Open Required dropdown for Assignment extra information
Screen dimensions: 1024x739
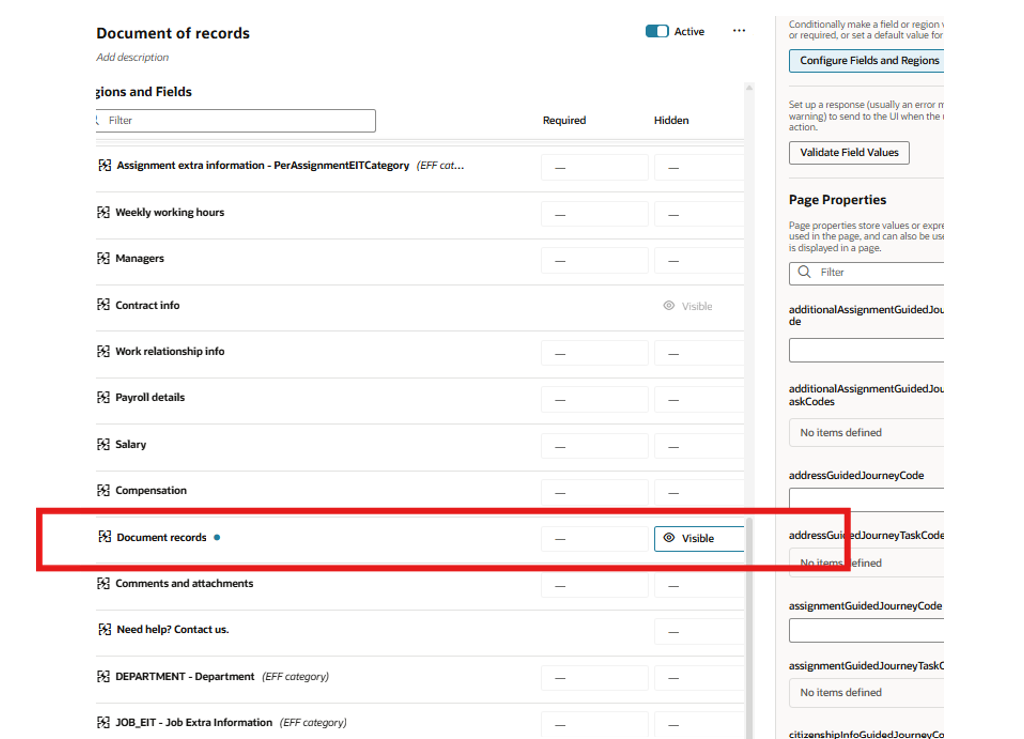point(594,168)
